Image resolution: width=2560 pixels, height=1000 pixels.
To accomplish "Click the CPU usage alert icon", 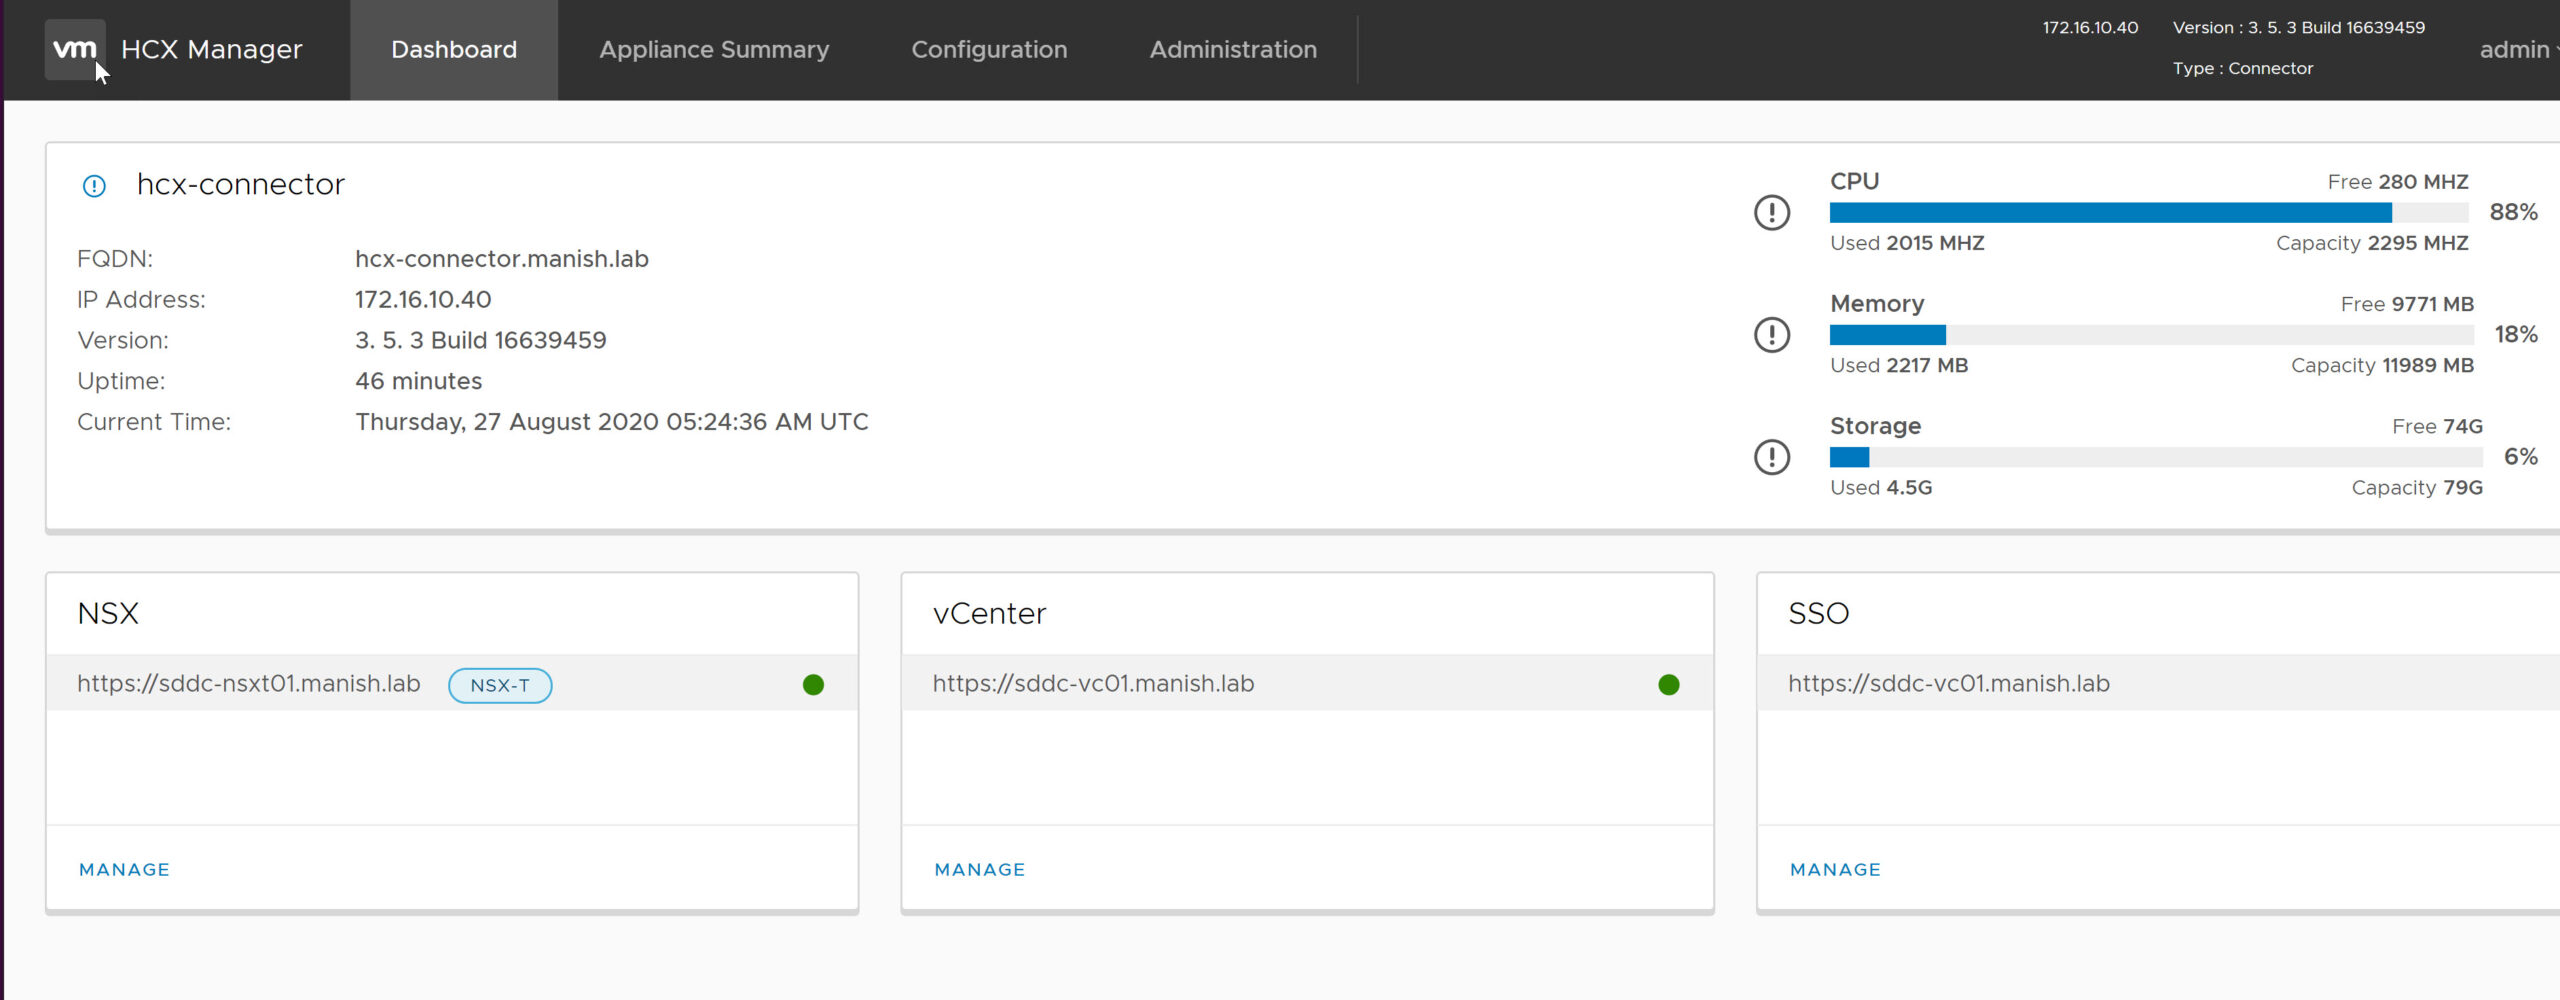I will tap(1772, 212).
